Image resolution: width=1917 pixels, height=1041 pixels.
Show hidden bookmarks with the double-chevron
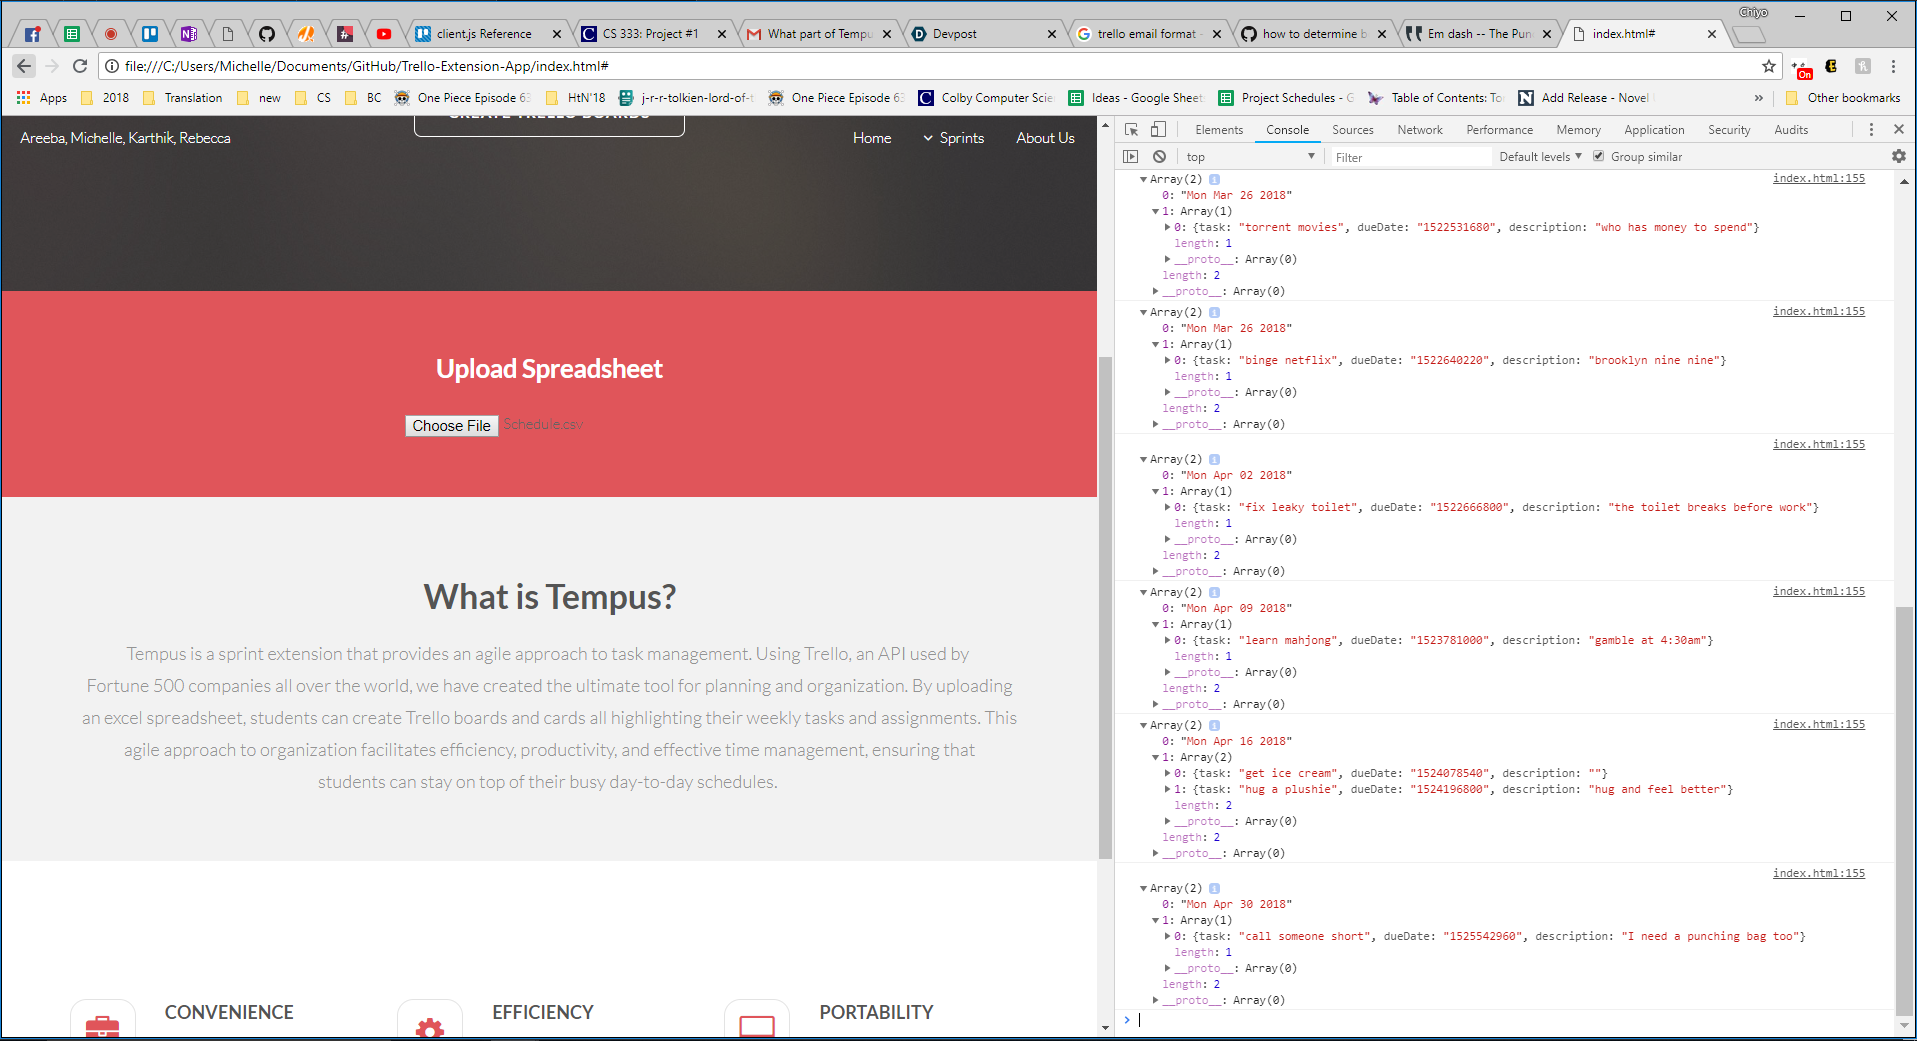[1758, 98]
